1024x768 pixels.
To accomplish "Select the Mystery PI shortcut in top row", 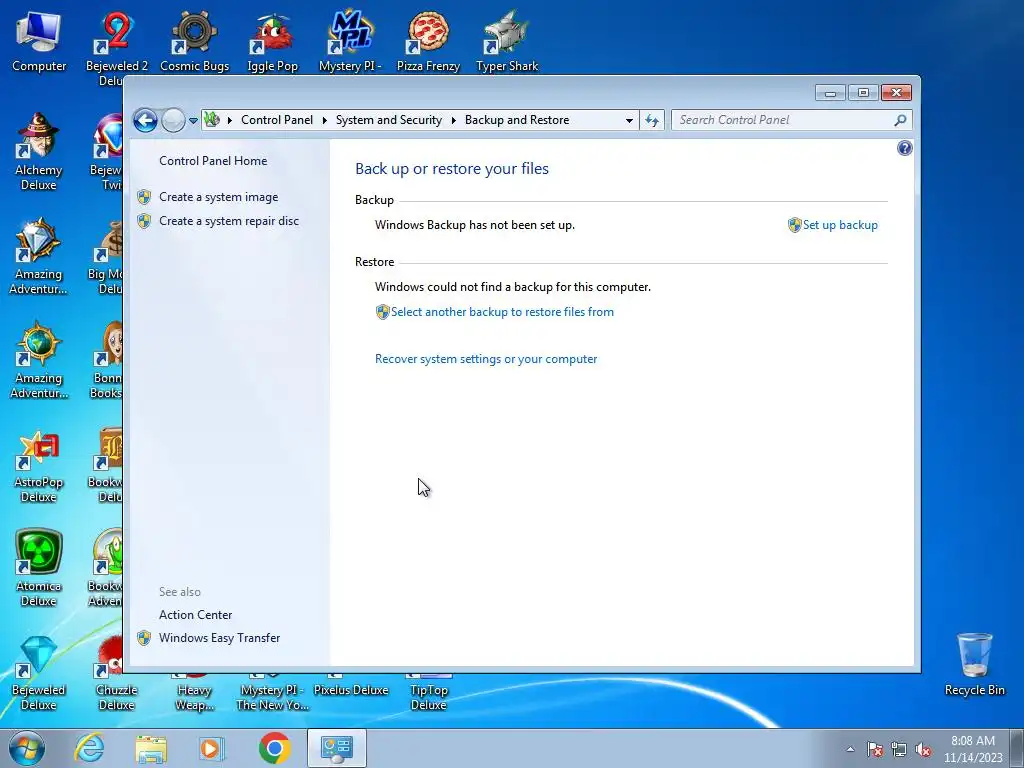I will click(350, 41).
